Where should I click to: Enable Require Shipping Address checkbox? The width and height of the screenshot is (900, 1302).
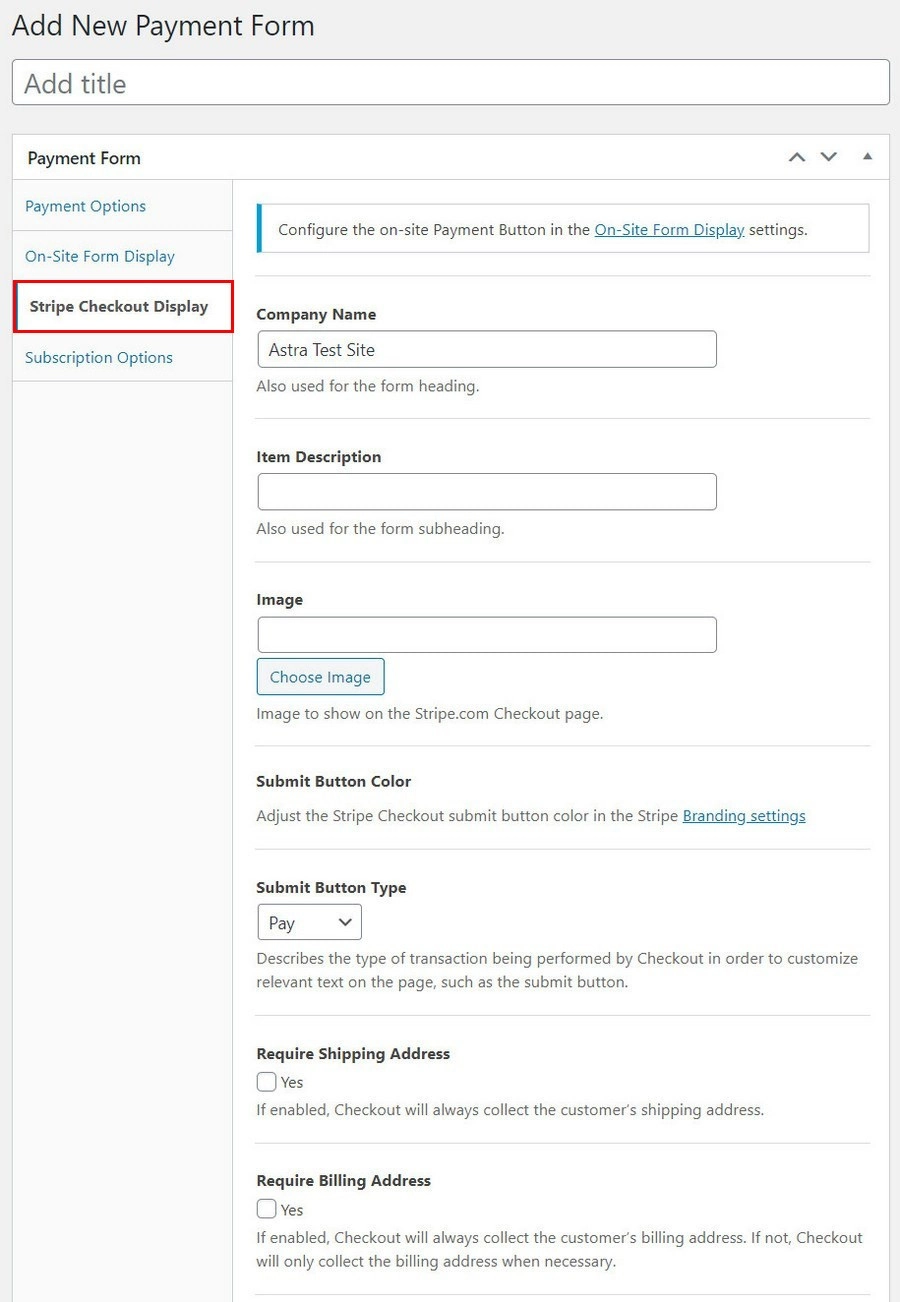(267, 1082)
